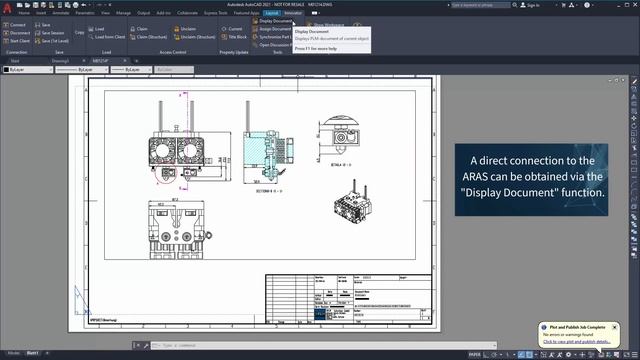Open the Insert ribbon tab
Image resolution: width=640 pixels, height=360 pixels.
(41, 13)
